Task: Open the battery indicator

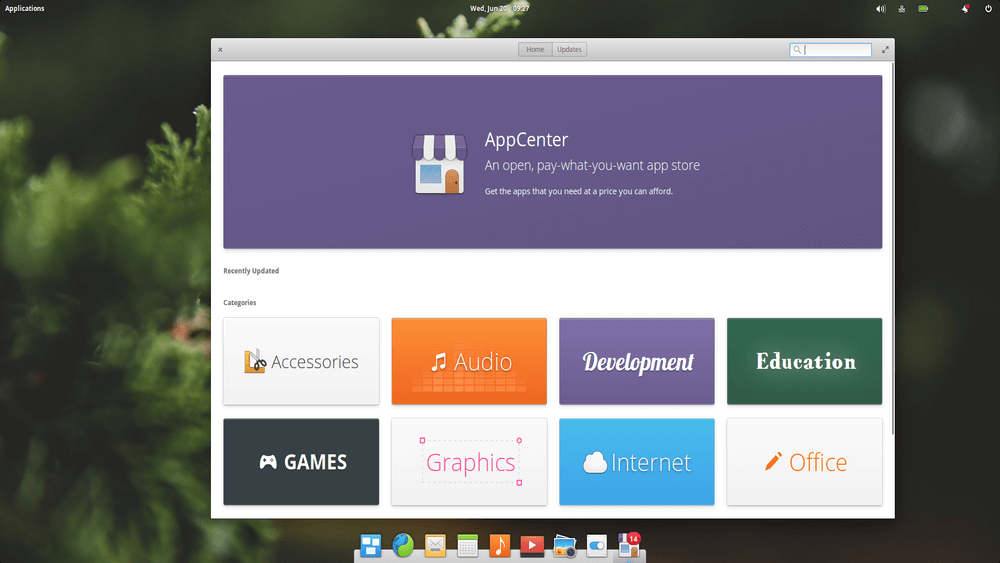Action: (x=924, y=8)
